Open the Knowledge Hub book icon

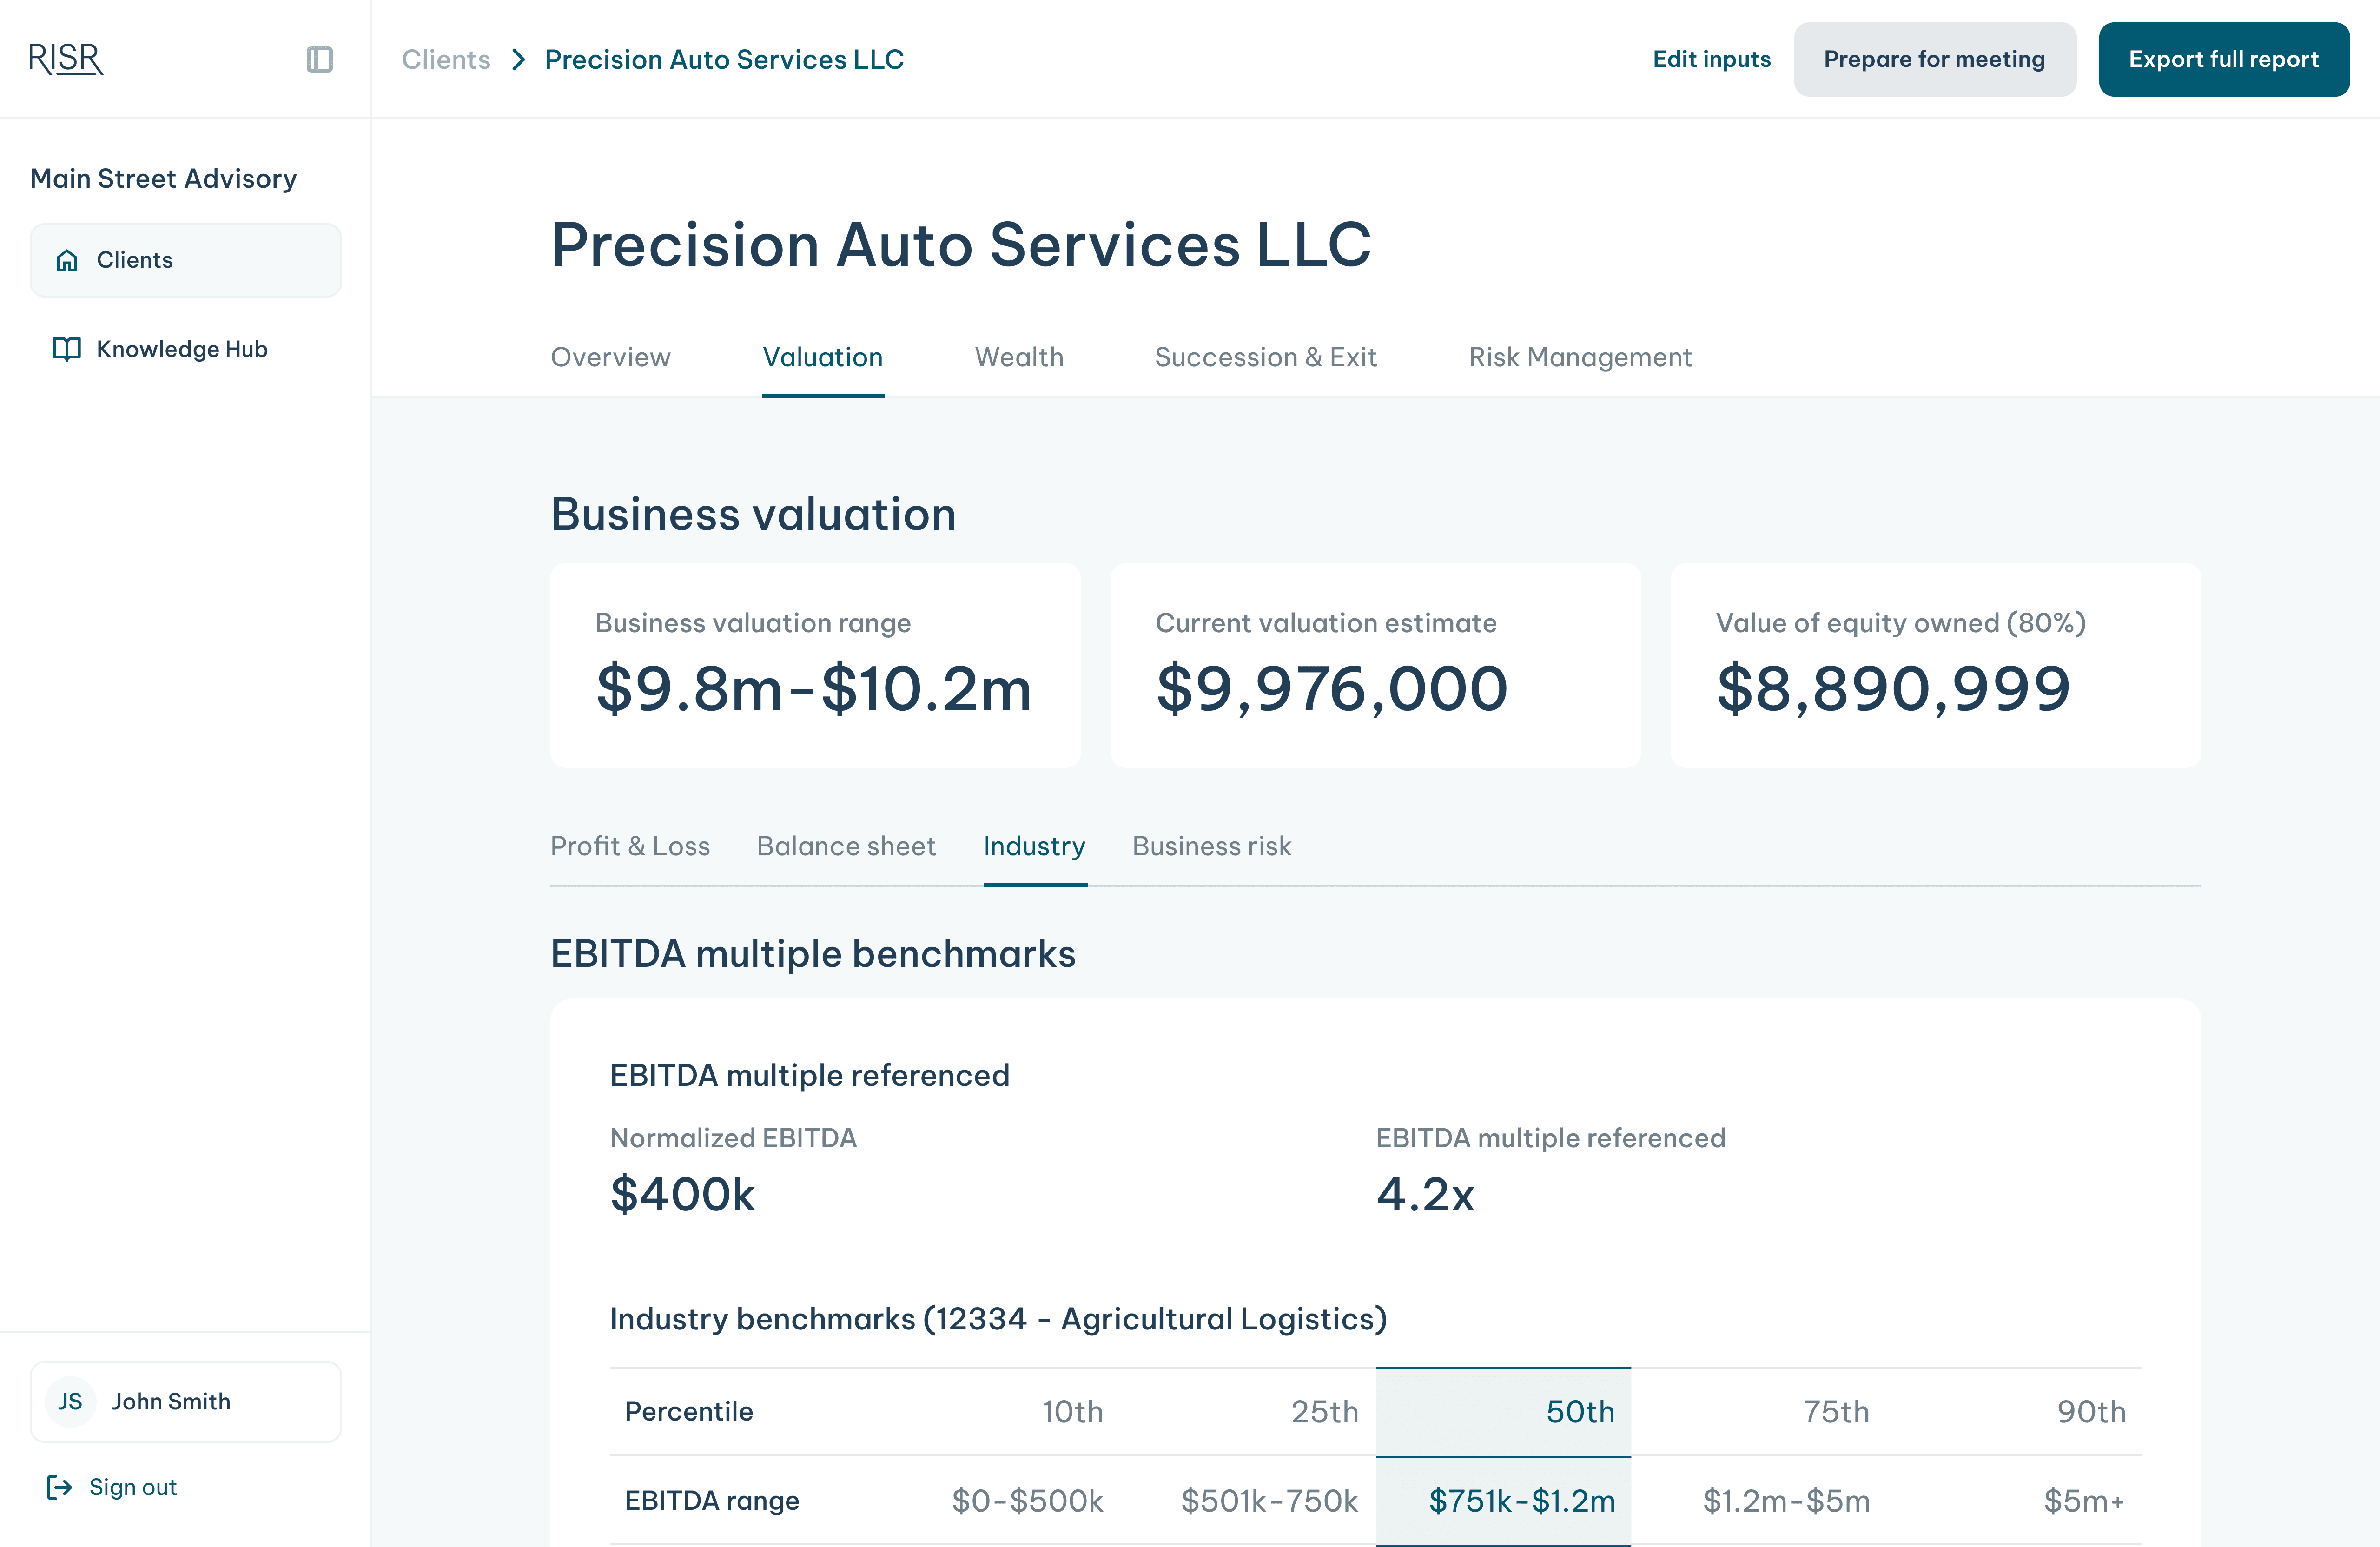67,349
